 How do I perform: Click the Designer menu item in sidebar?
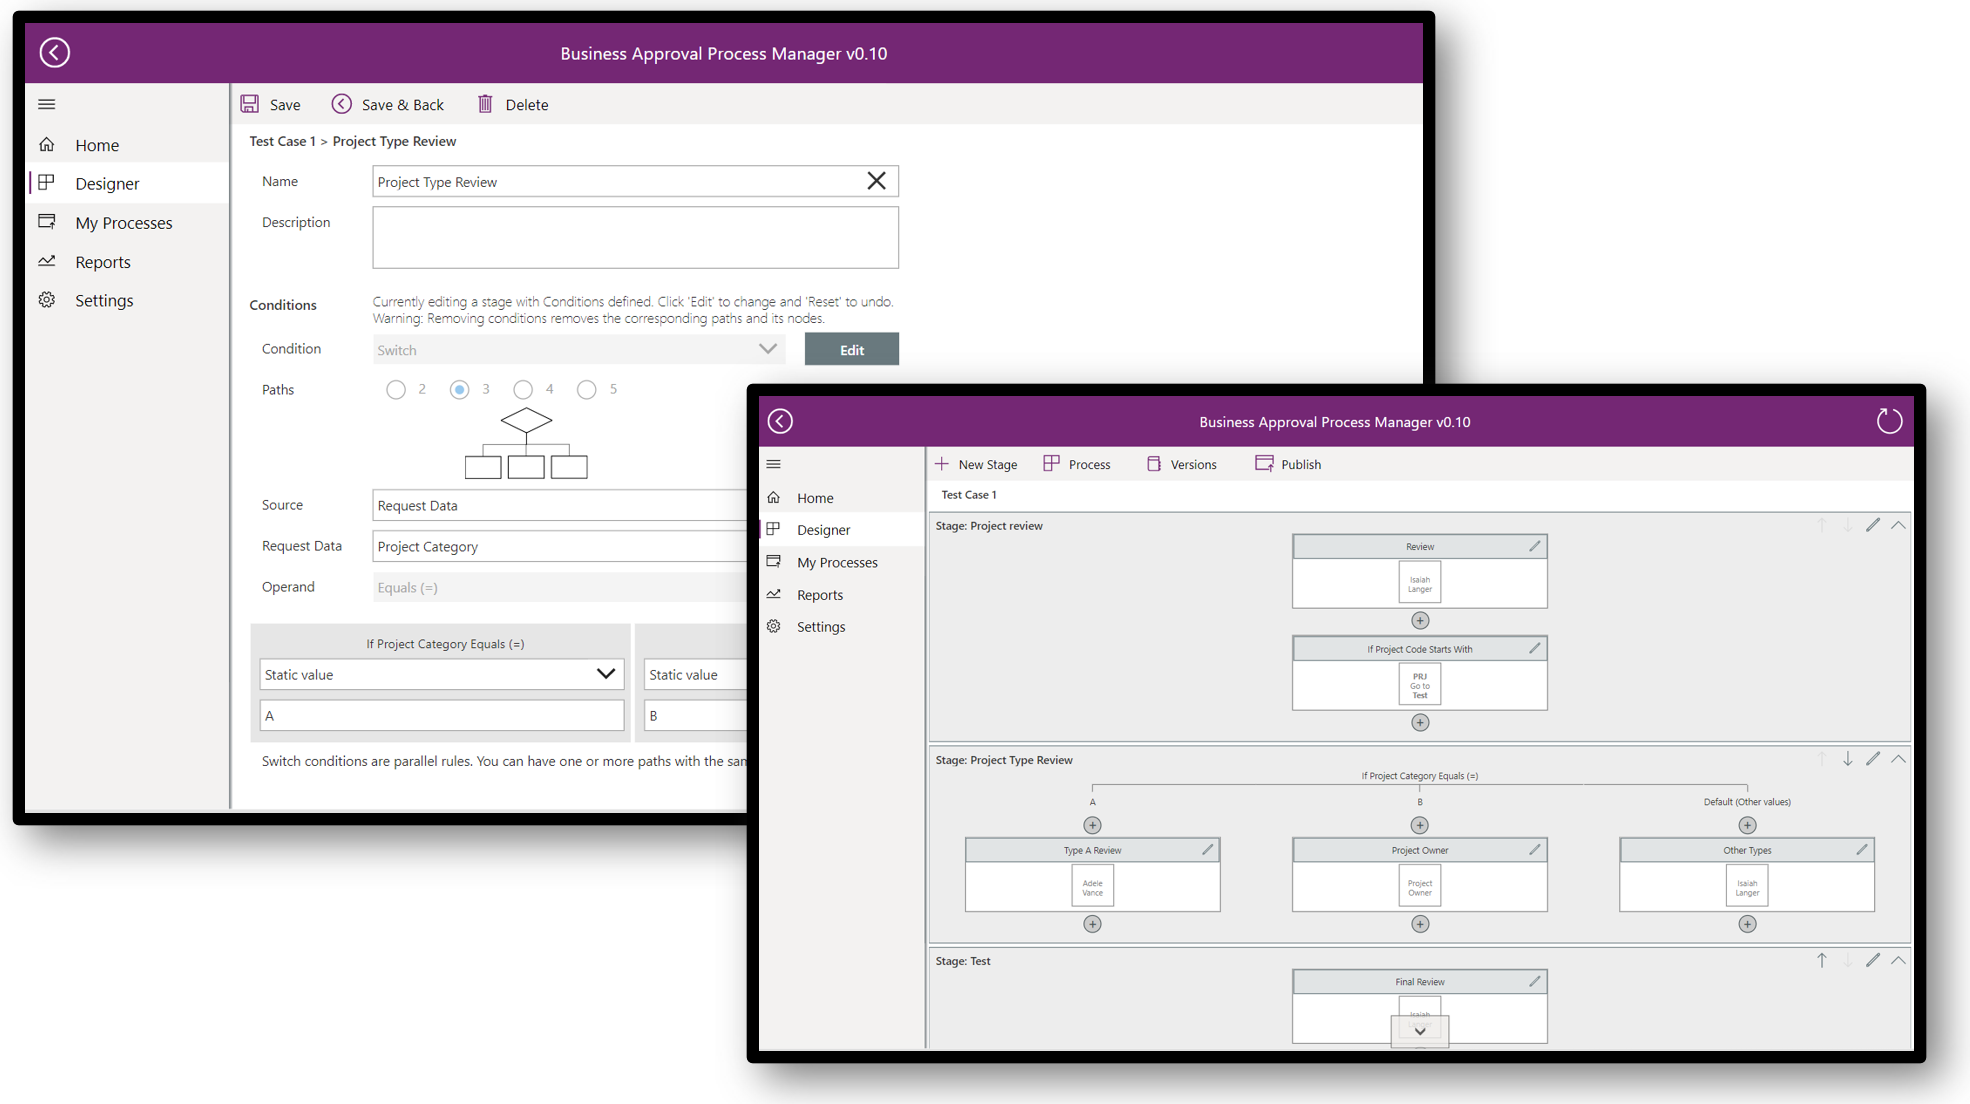tap(108, 183)
